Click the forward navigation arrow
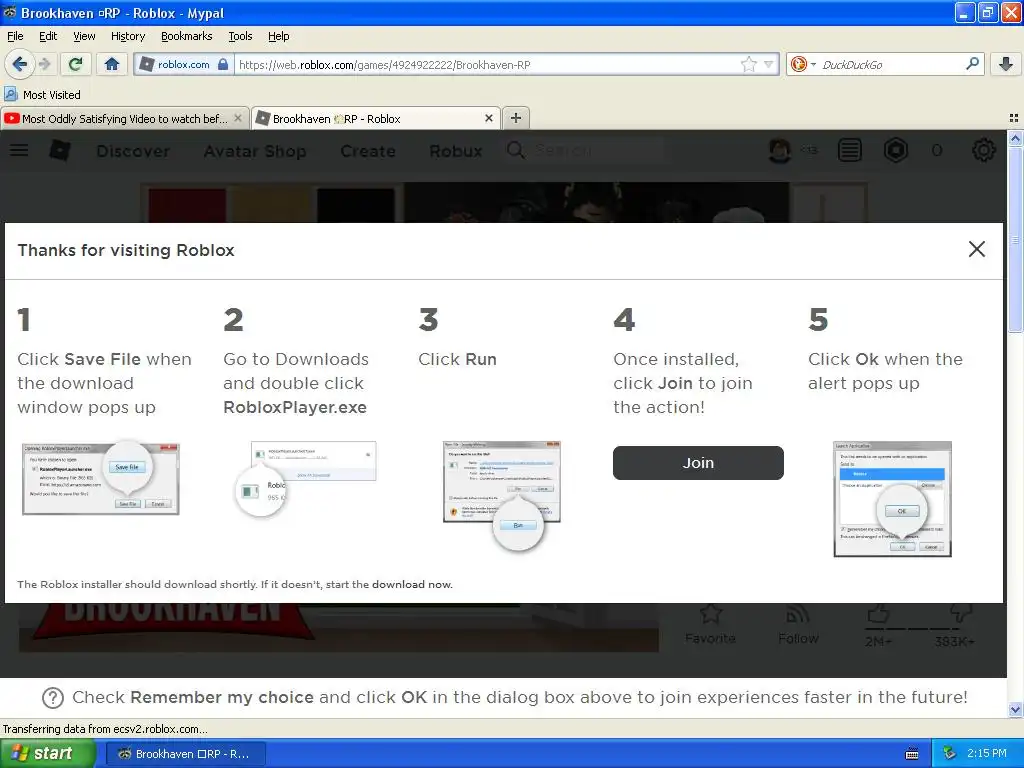This screenshot has height=768, width=1024. pyautogui.click(x=44, y=64)
